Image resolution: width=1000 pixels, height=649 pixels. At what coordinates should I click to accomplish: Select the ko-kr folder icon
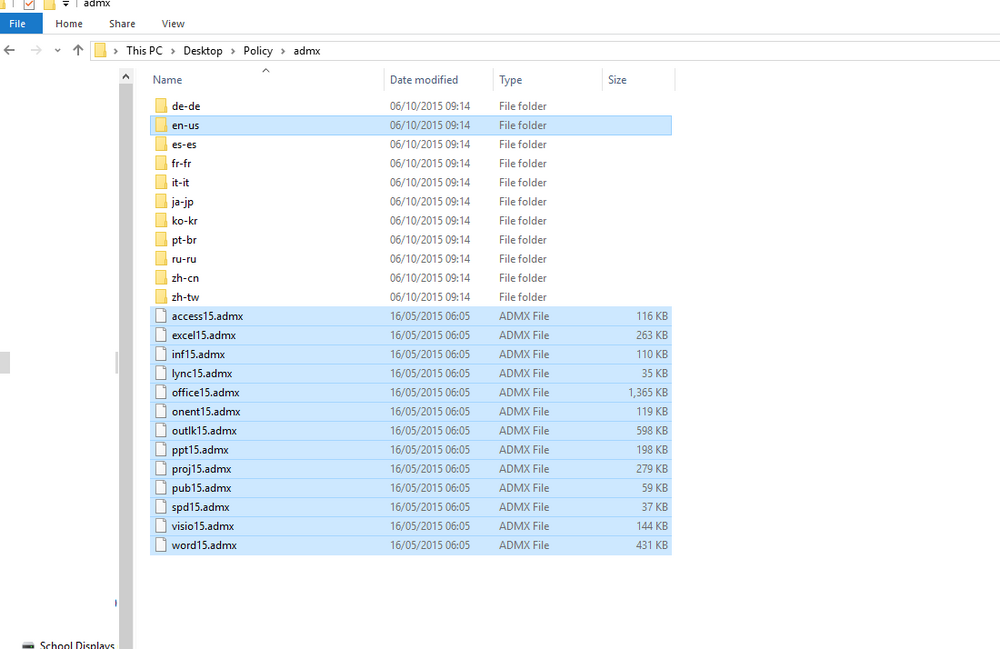pyautogui.click(x=161, y=221)
